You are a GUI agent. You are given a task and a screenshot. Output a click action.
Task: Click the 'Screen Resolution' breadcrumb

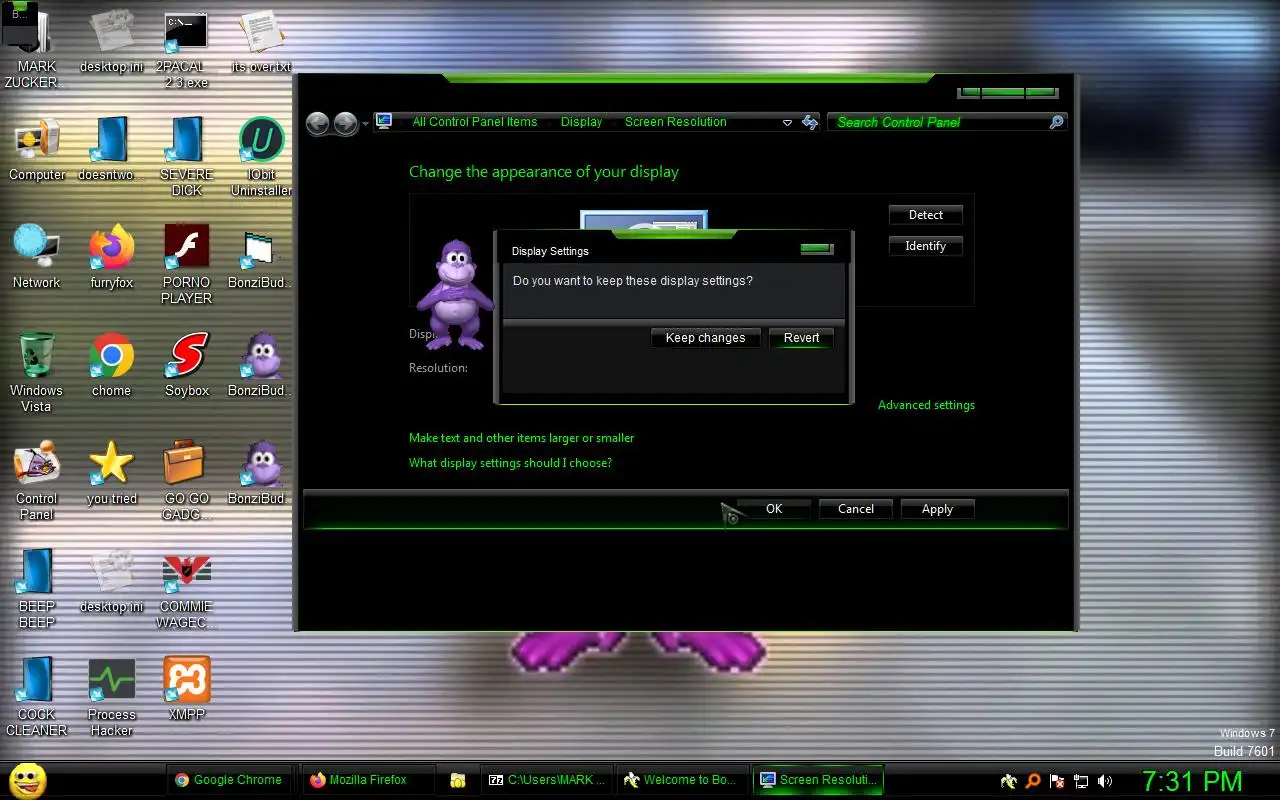pos(675,122)
